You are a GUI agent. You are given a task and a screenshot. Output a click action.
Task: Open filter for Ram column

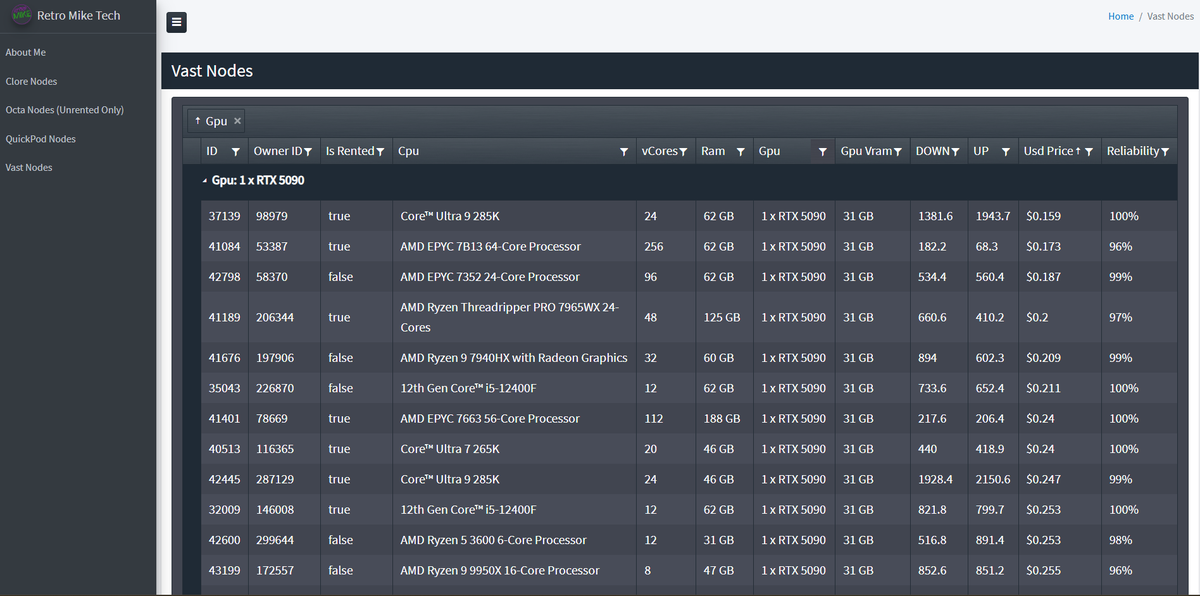[x=741, y=152]
